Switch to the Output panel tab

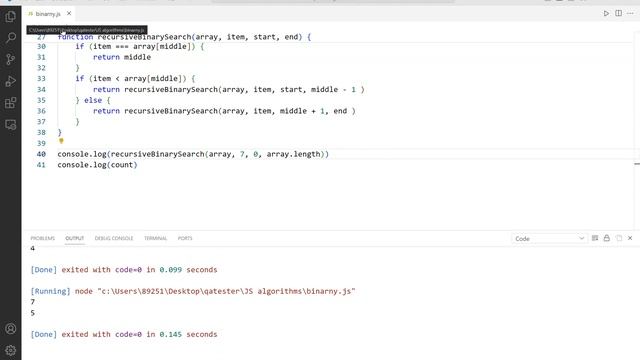tap(75, 238)
